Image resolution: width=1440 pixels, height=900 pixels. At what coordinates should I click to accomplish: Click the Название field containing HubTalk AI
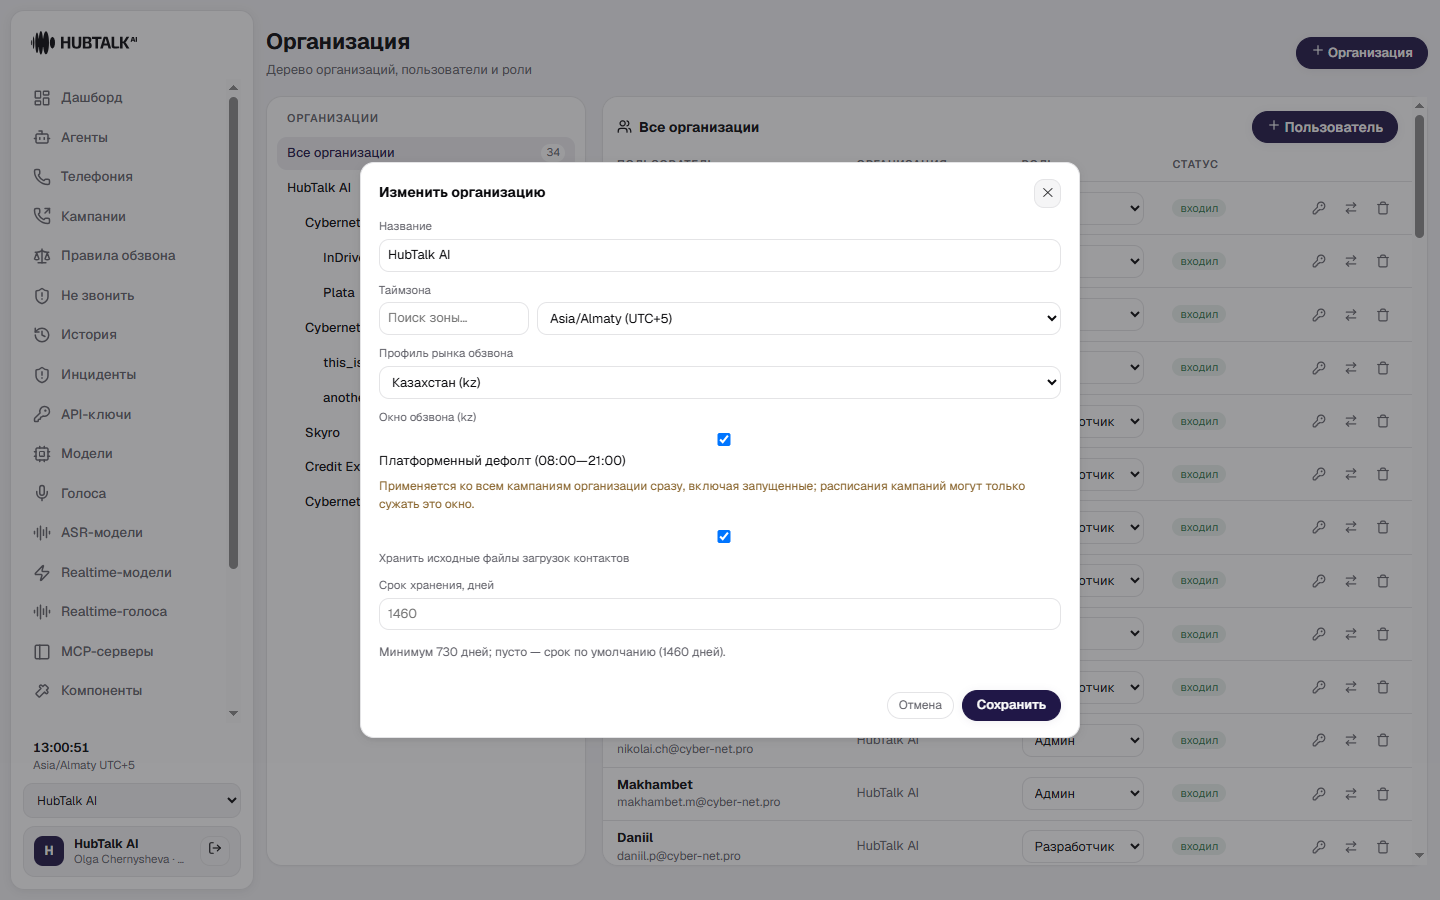(x=720, y=255)
